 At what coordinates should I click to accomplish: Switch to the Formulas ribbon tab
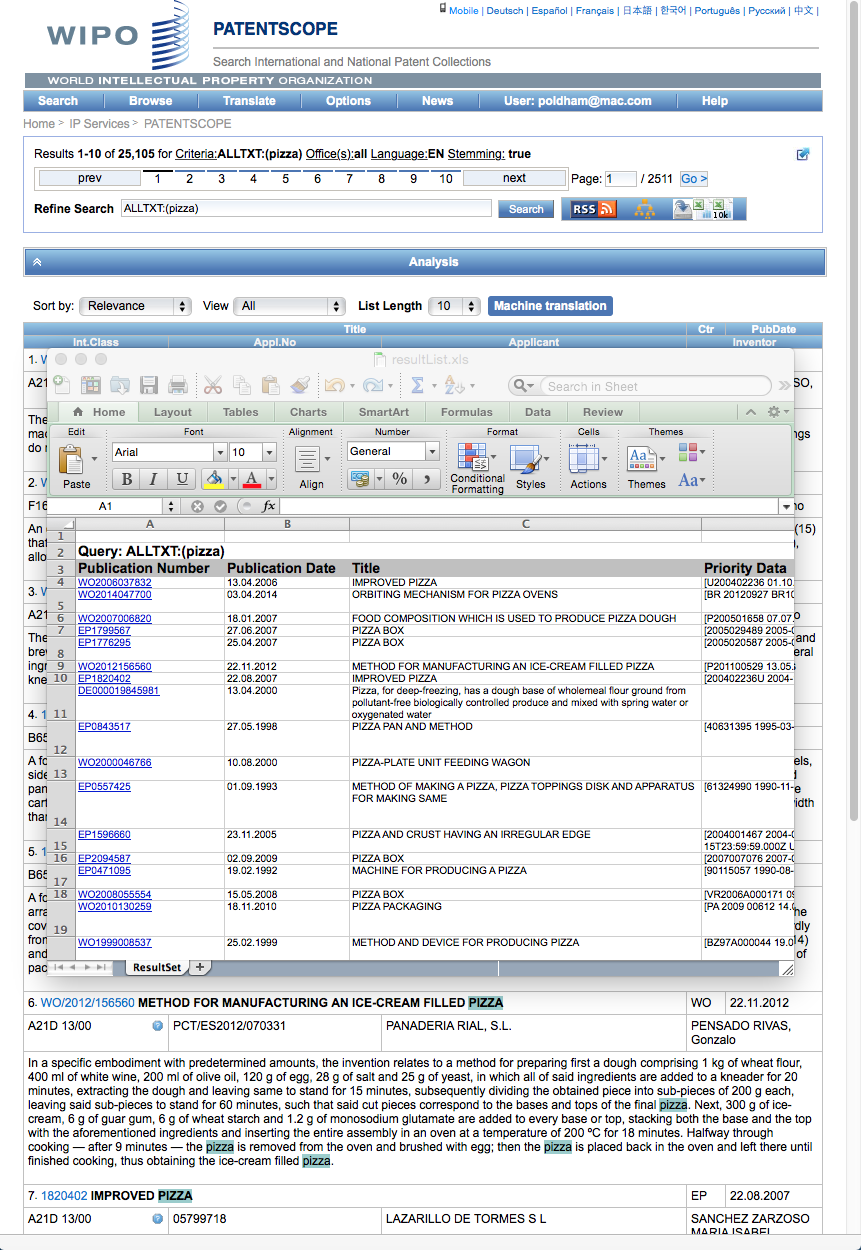tap(466, 412)
